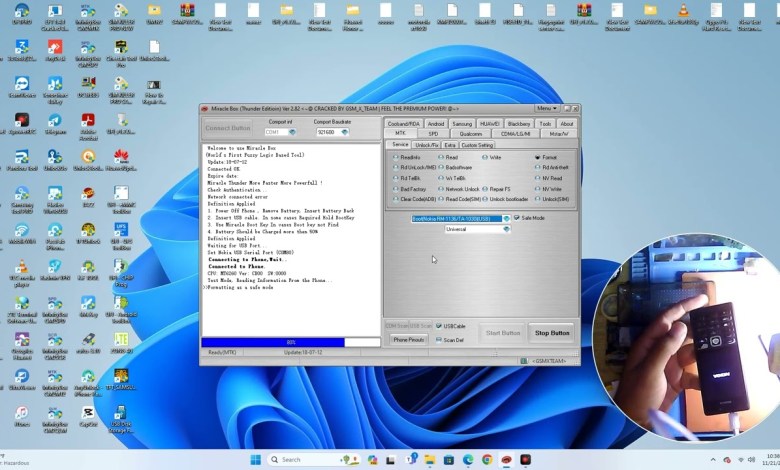Click the Phone Pinouts button
This screenshot has width=780, height=470.
coord(408,340)
